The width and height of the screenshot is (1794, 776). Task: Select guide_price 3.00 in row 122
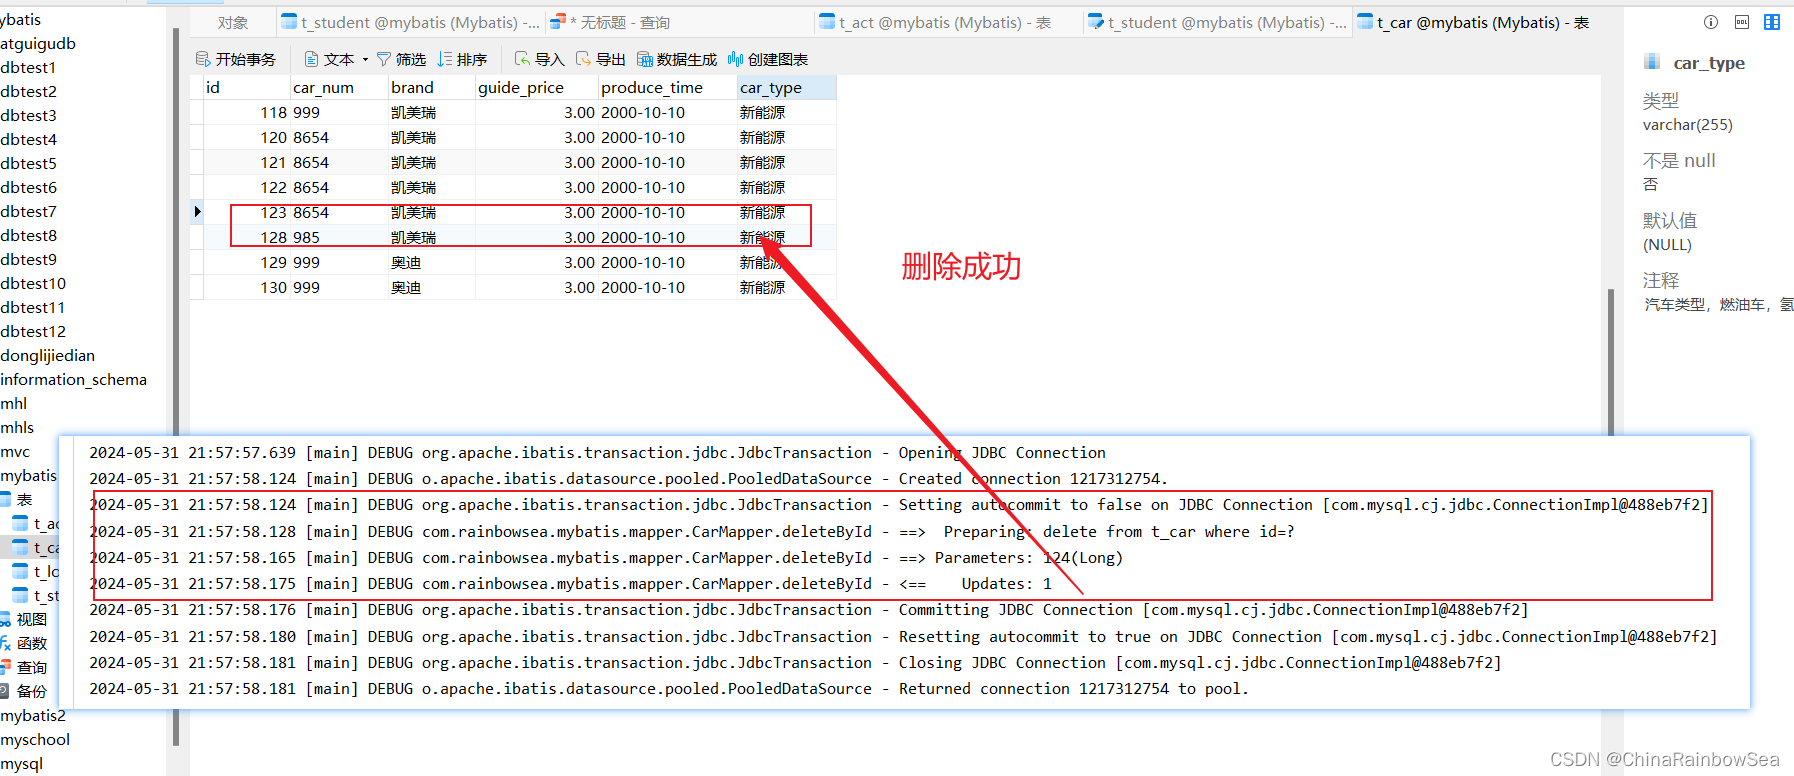click(x=537, y=188)
